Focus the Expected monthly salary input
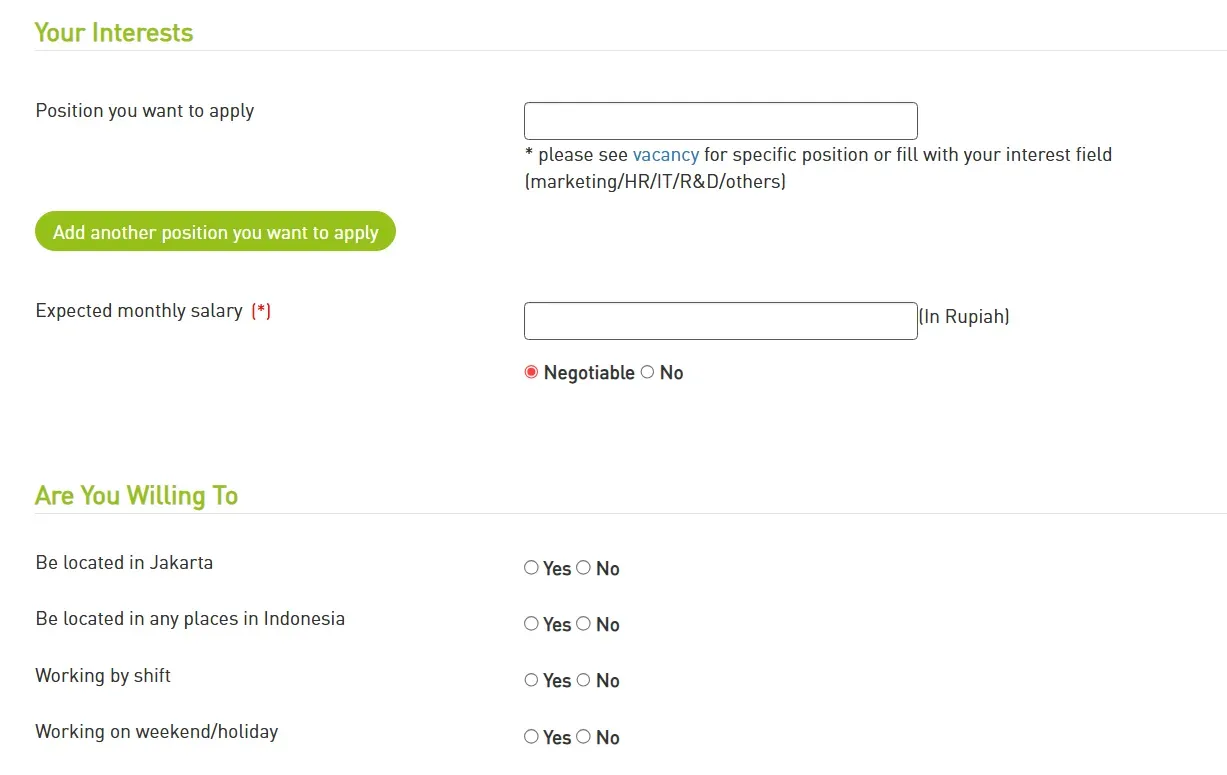This screenshot has height=775, width=1227. 720,321
